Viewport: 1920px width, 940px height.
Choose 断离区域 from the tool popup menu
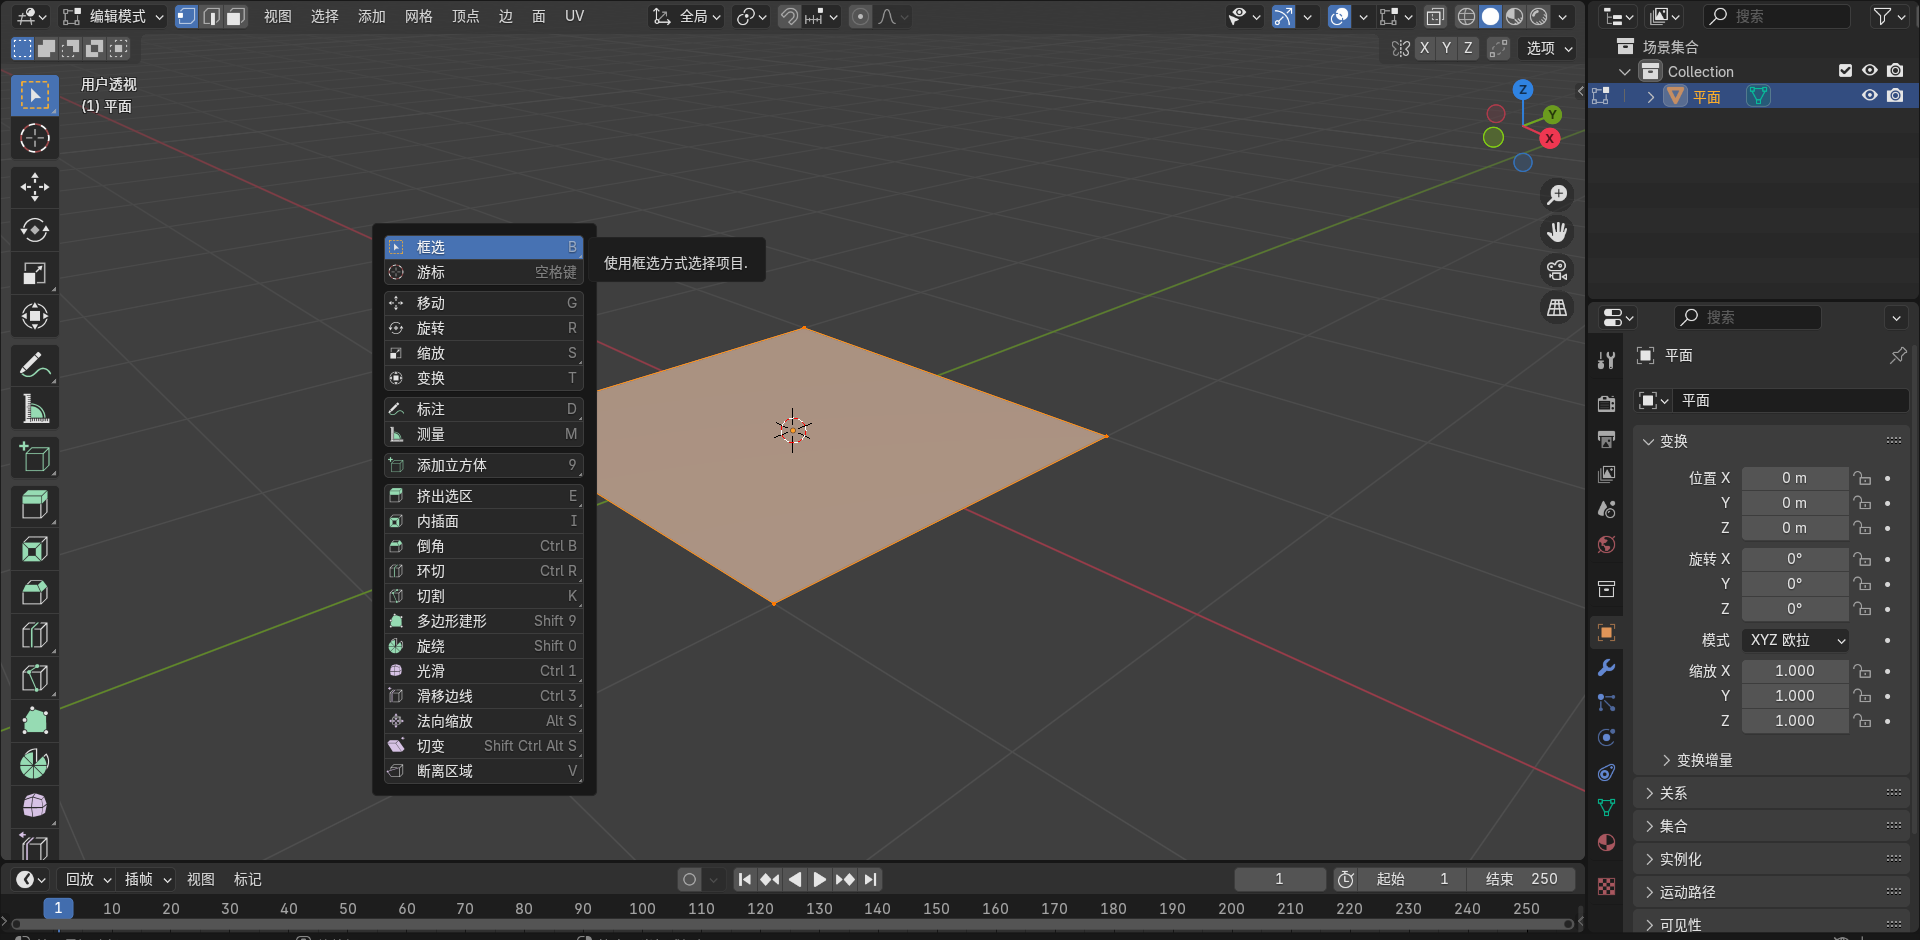click(x=483, y=771)
